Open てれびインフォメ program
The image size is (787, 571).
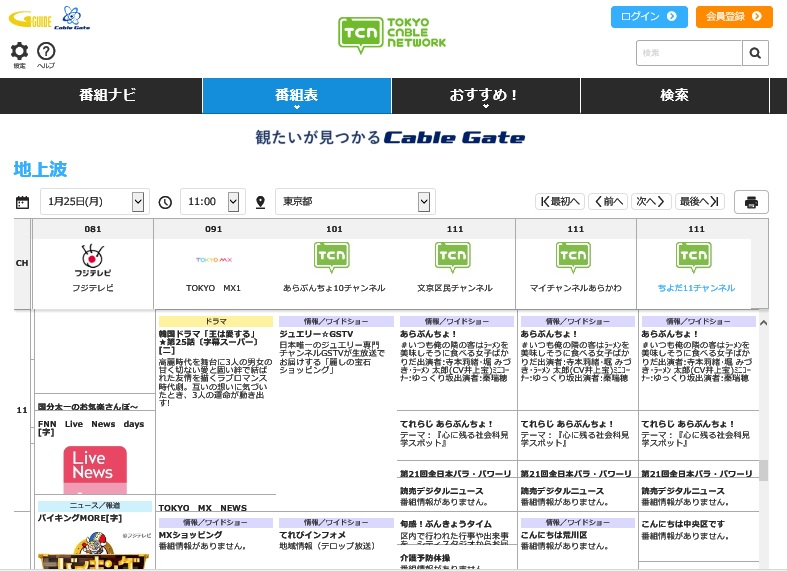(x=313, y=535)
